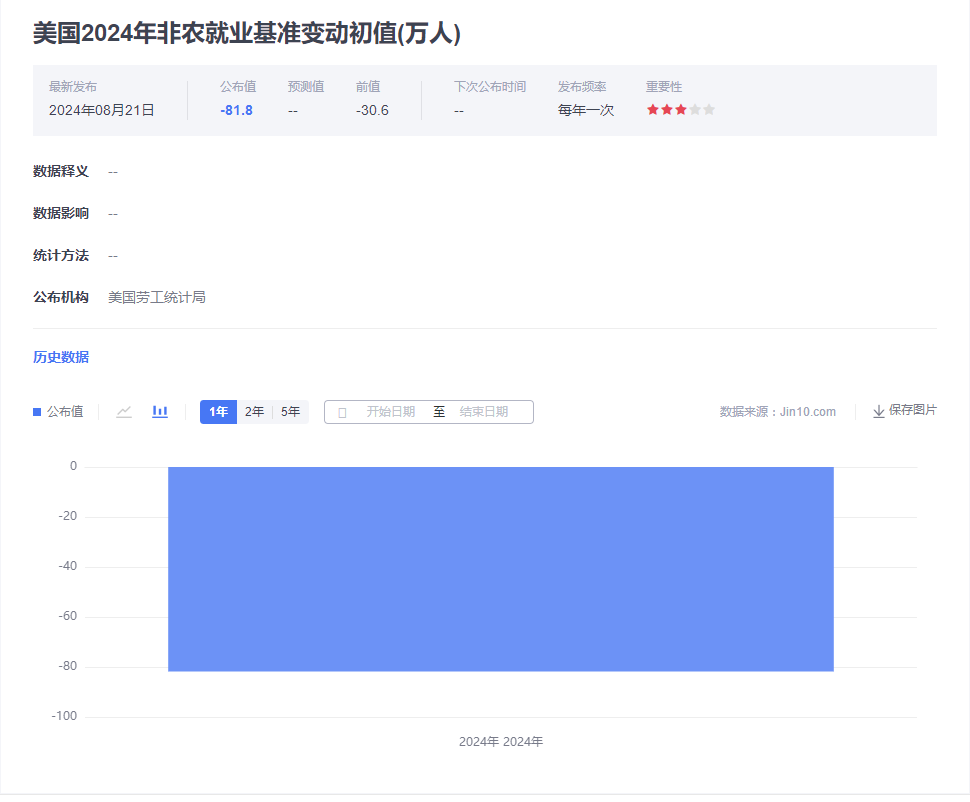This screenshot has height=802, width=970.
Task: Select the 1年 time range
Action: 218,412
